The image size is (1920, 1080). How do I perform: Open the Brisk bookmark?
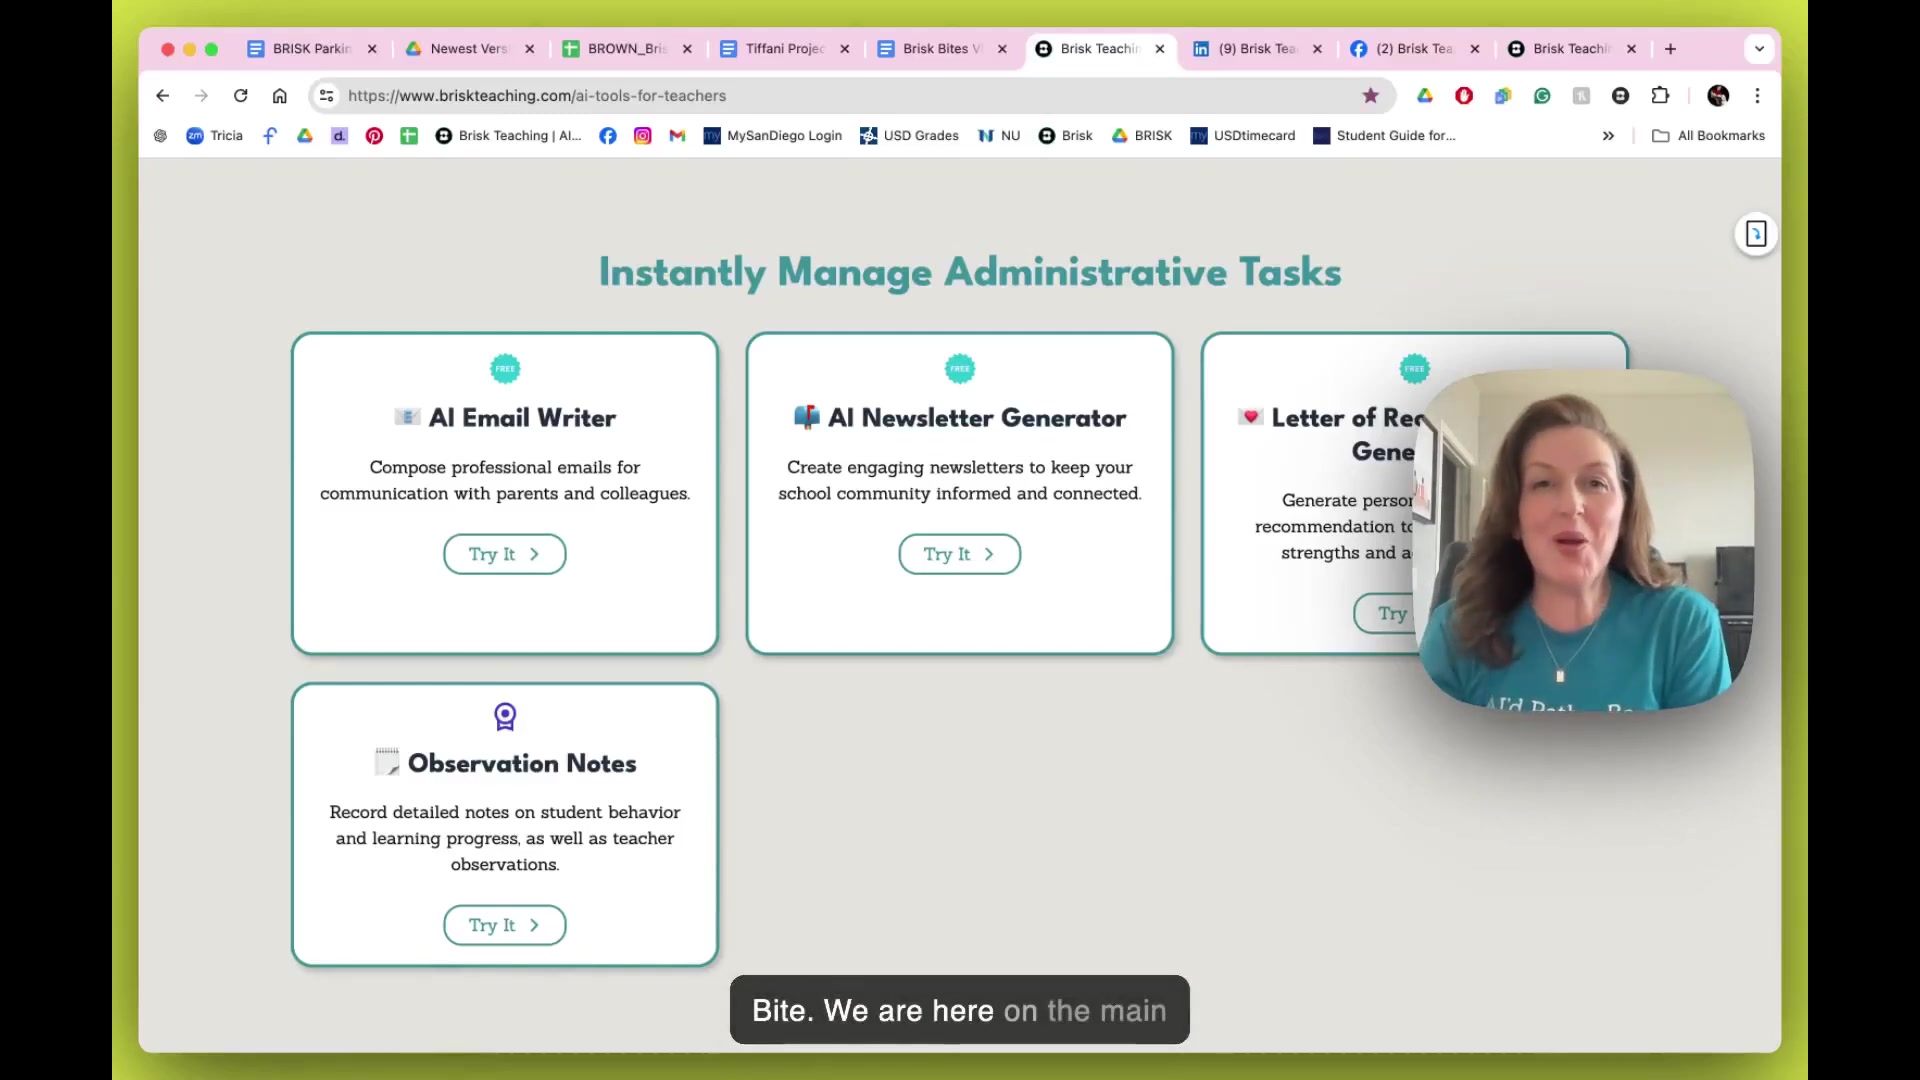click(1065, 135)
